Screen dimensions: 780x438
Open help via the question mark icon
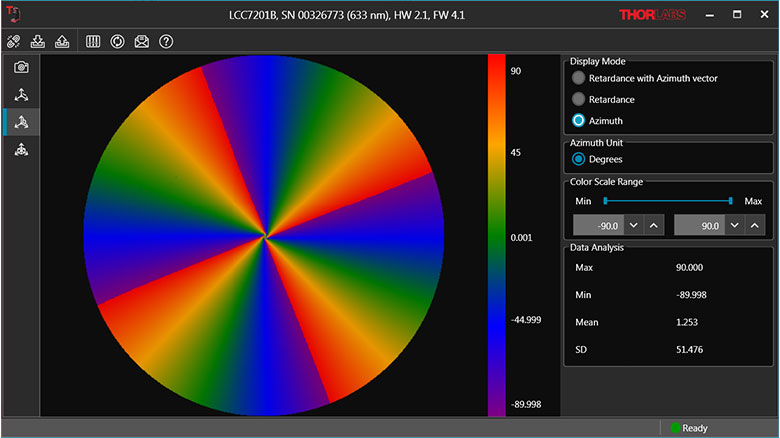166,41
